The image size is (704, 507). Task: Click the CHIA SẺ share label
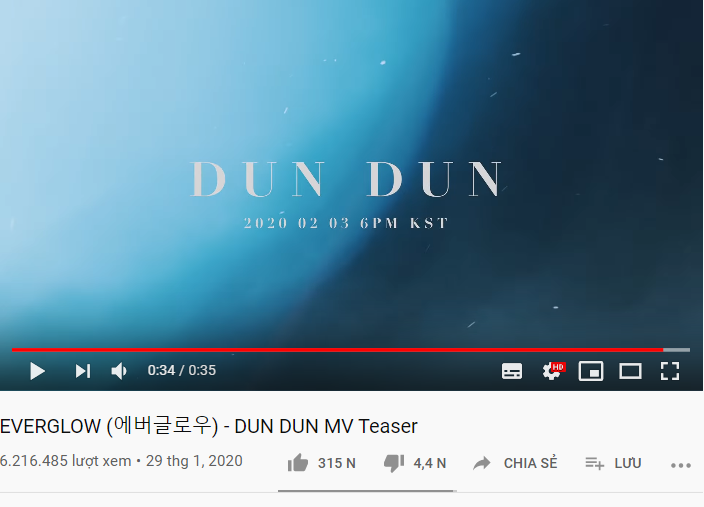coord(531,463)
